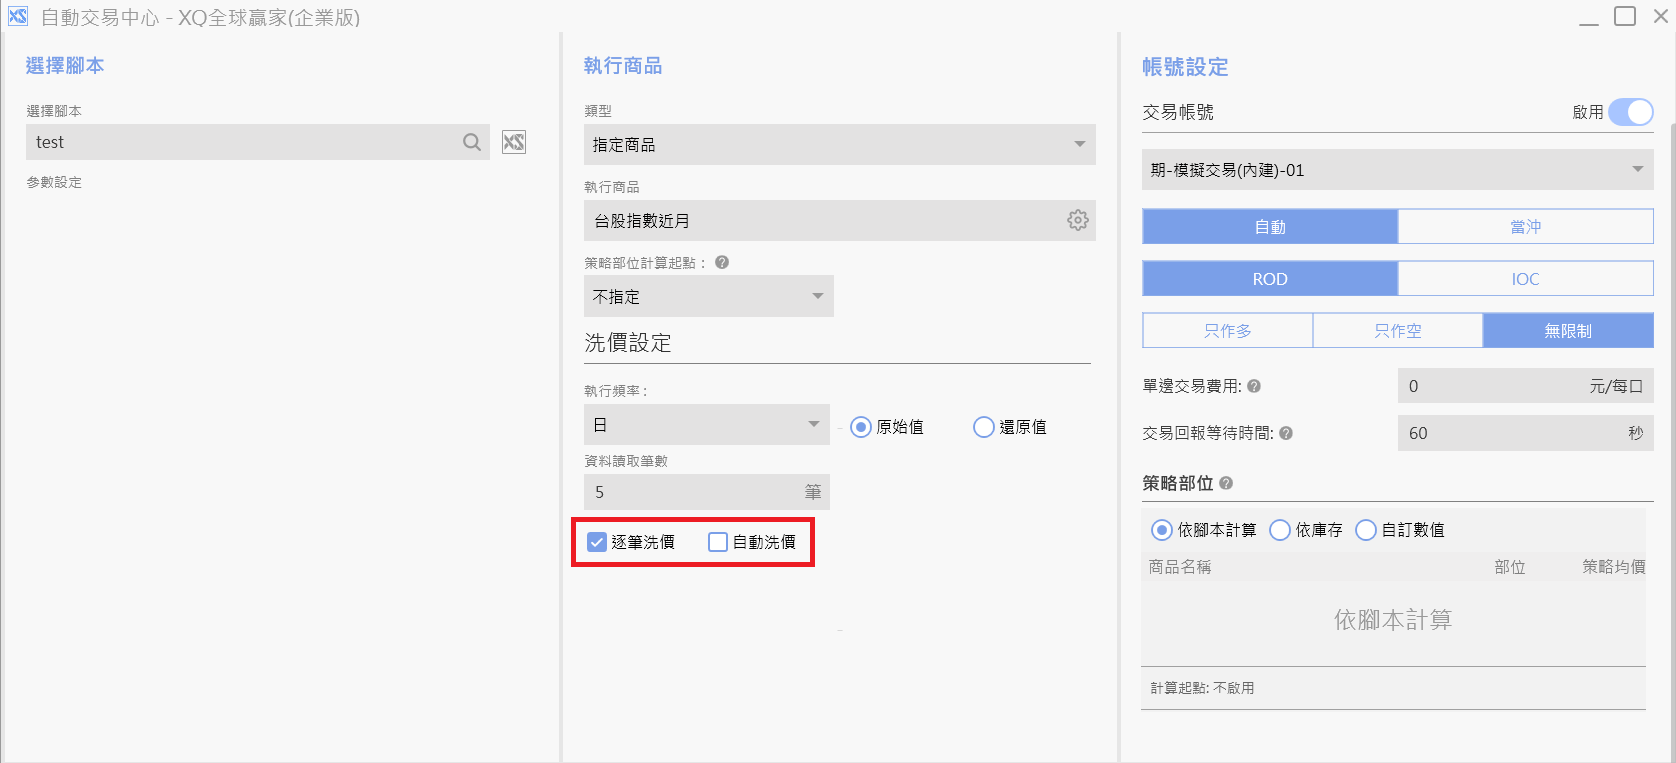Open the XS script editor icon
The image size is (1676, 763).
click(514, 142)
